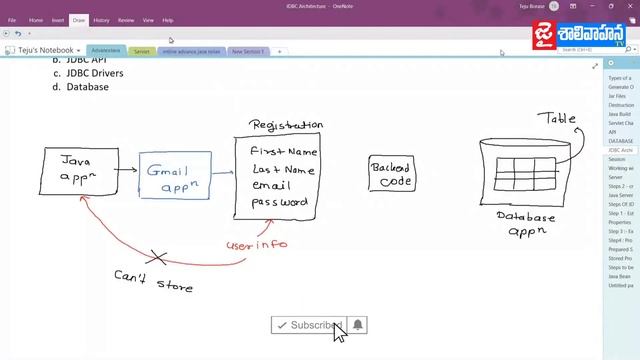
Task: Open the 'Properties' page
Action: click(620, 222)
